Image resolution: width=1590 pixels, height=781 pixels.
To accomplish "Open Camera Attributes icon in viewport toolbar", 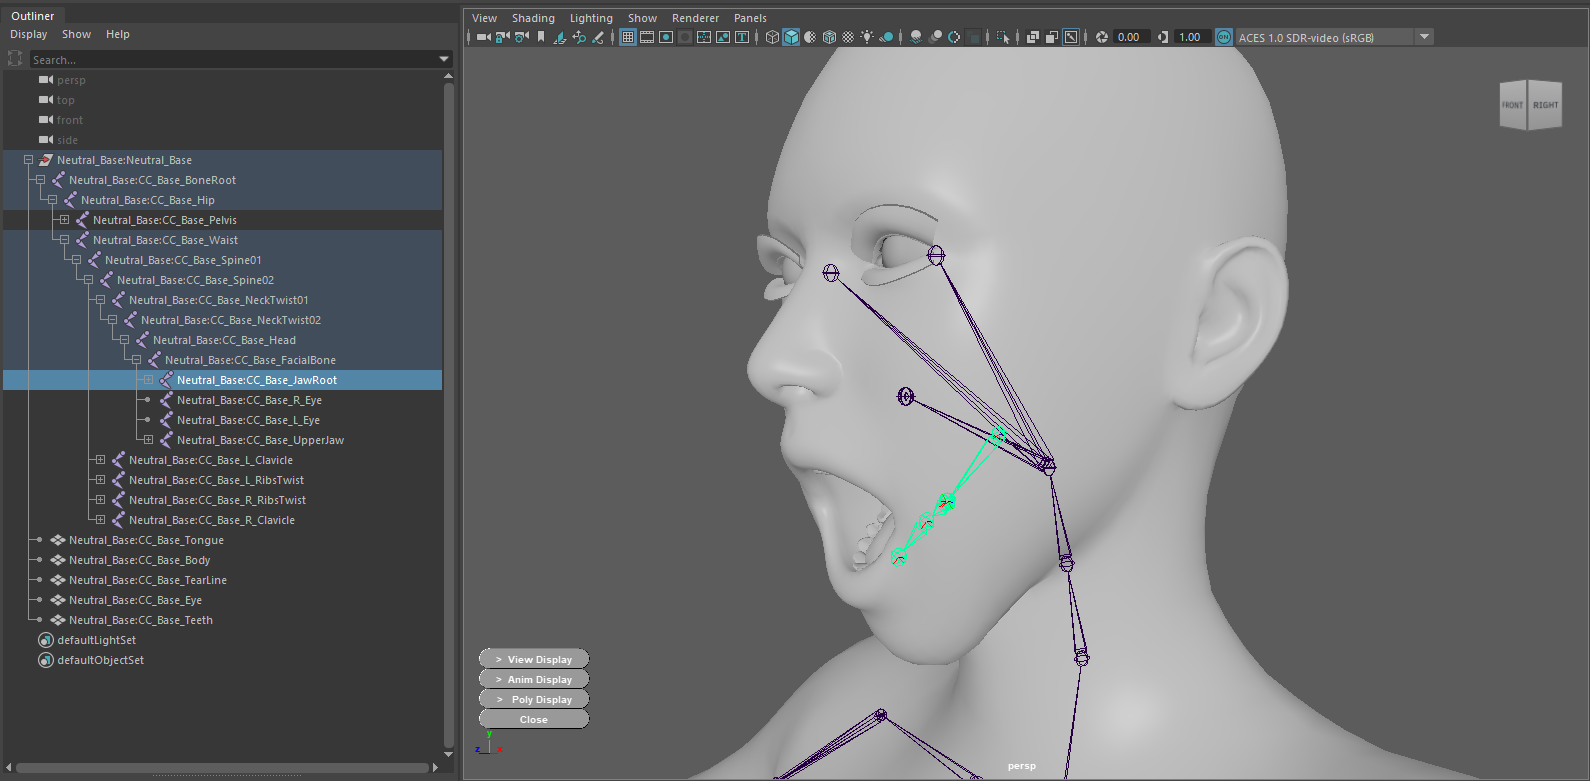I will (521, 37).
